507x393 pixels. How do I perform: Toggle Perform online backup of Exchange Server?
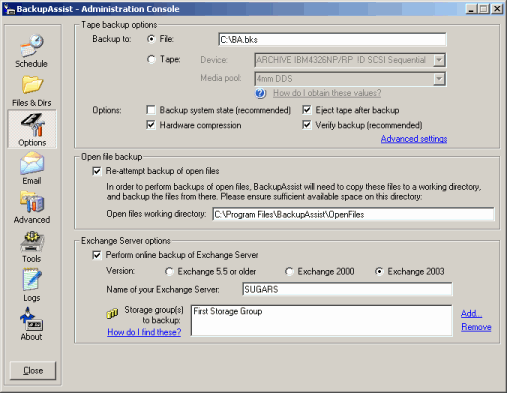point(97,255)
